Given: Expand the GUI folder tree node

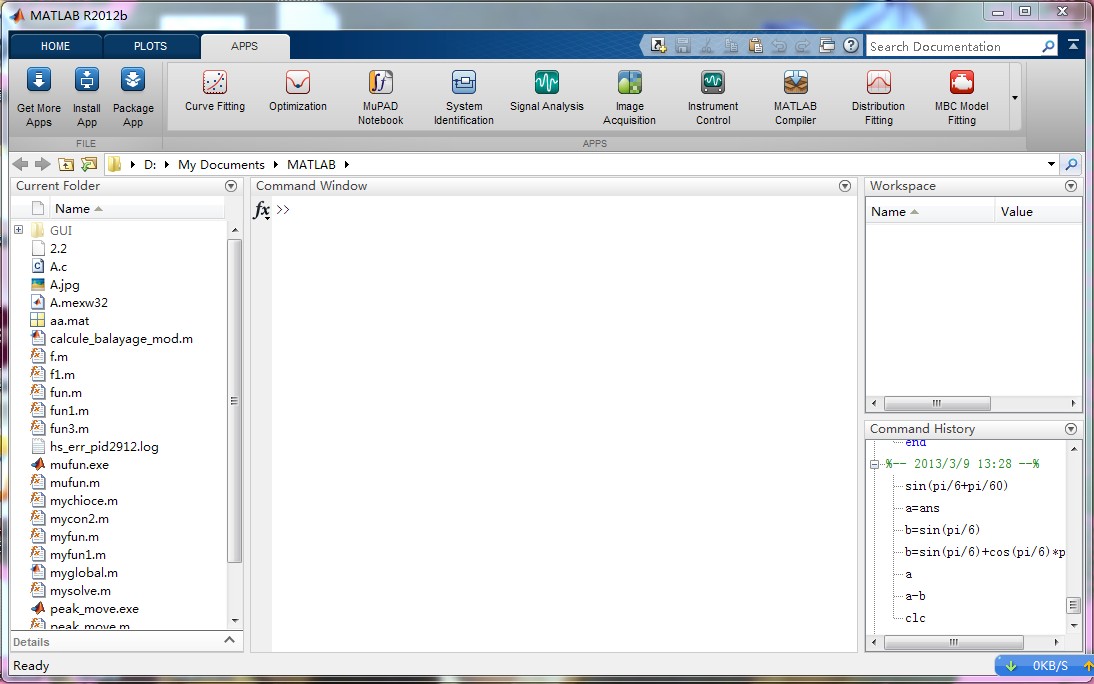Looking at the screenshot, I should [19, 230].
